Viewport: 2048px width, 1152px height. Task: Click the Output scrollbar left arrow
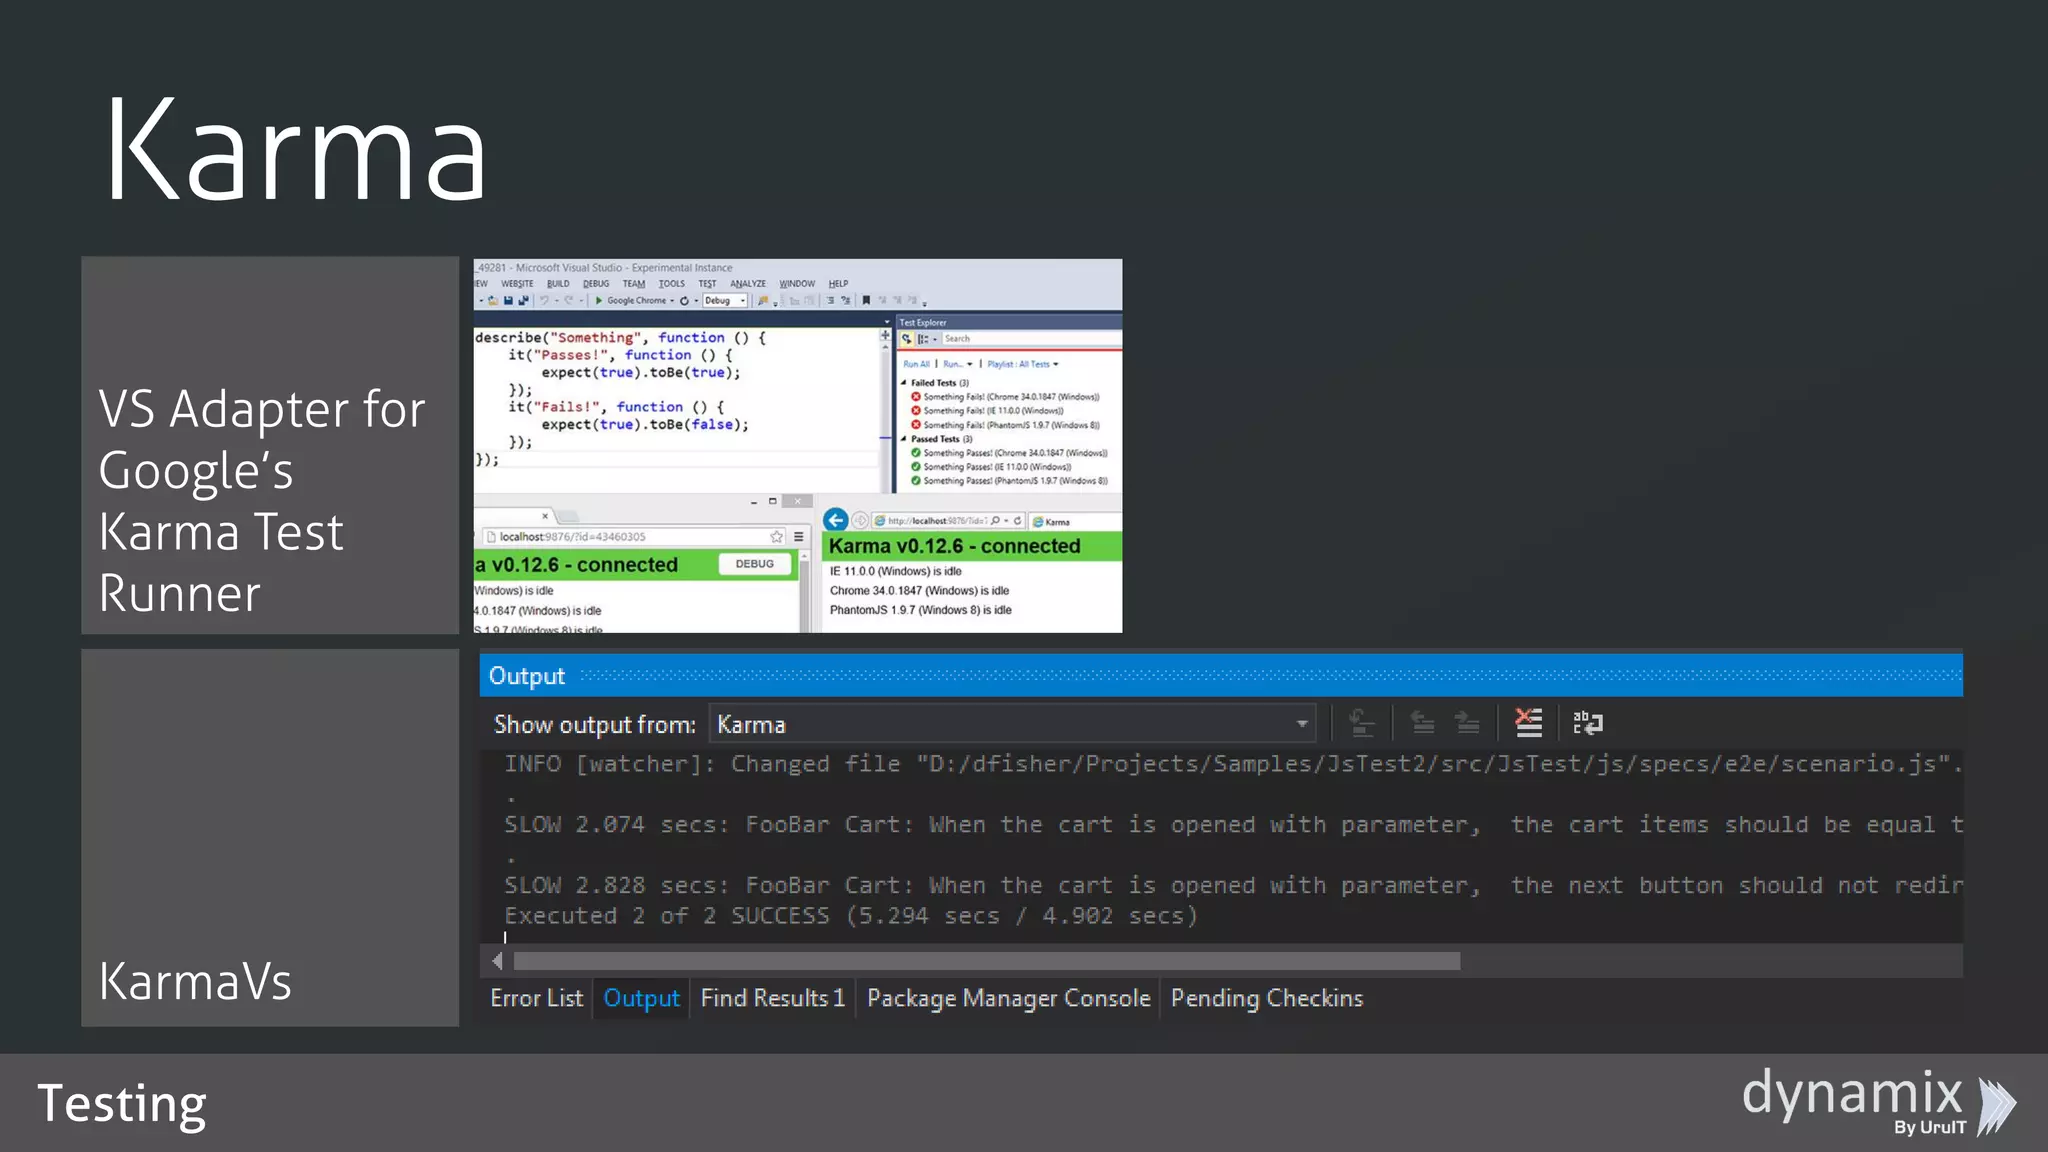497,961
